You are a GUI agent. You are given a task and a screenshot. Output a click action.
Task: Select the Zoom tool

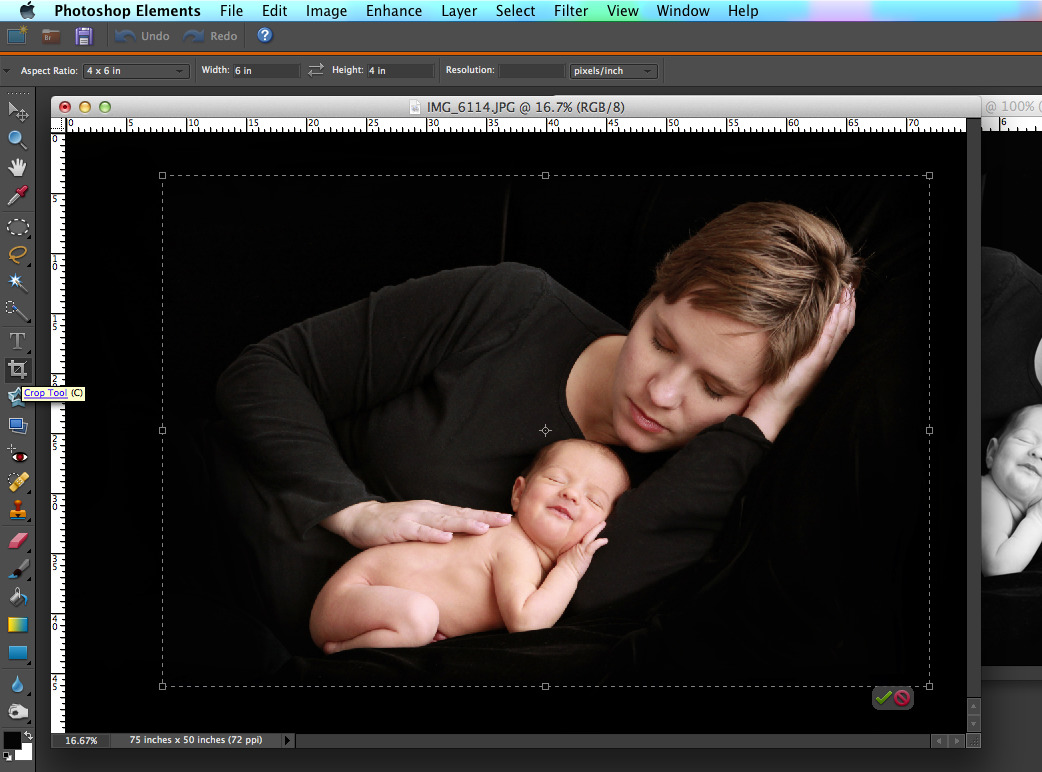click(x=17, y=139)
